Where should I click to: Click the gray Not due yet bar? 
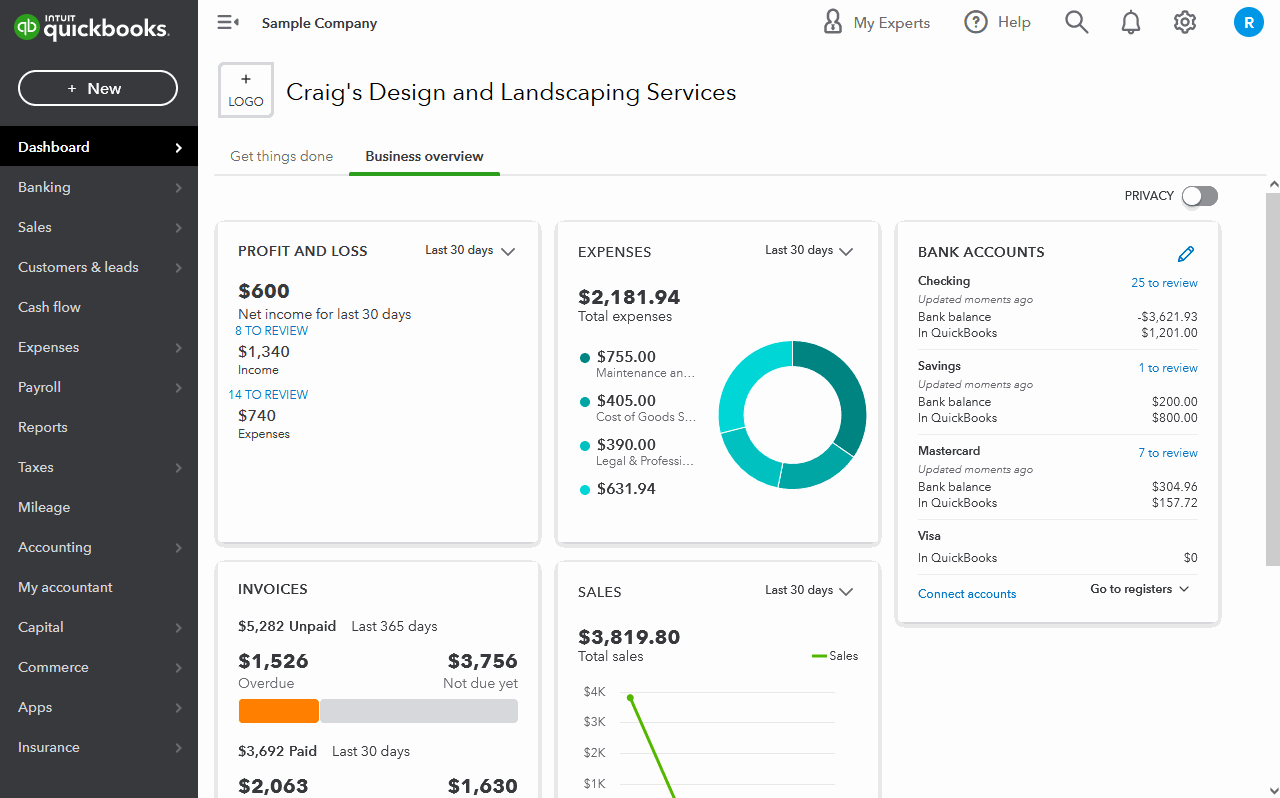pos(419,711)
